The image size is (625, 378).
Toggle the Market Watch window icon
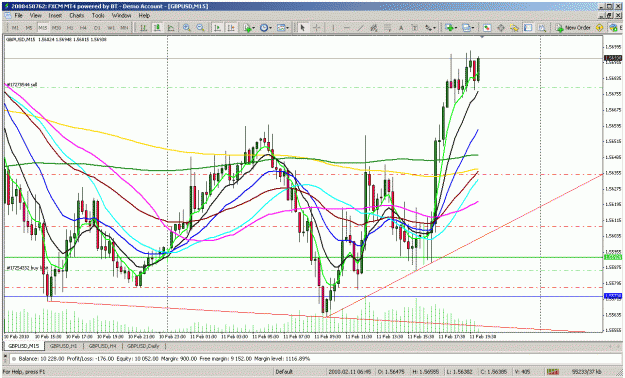tap(487, 28)
